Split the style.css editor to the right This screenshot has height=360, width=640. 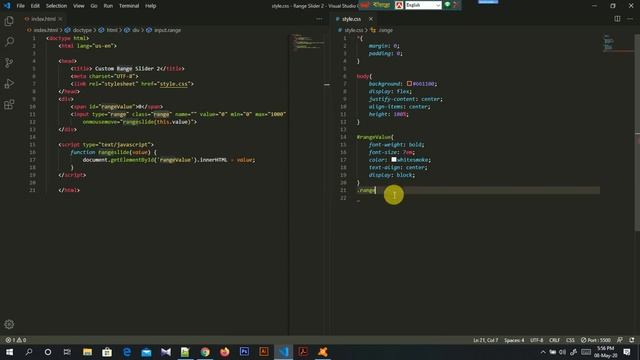coord(617,19)
